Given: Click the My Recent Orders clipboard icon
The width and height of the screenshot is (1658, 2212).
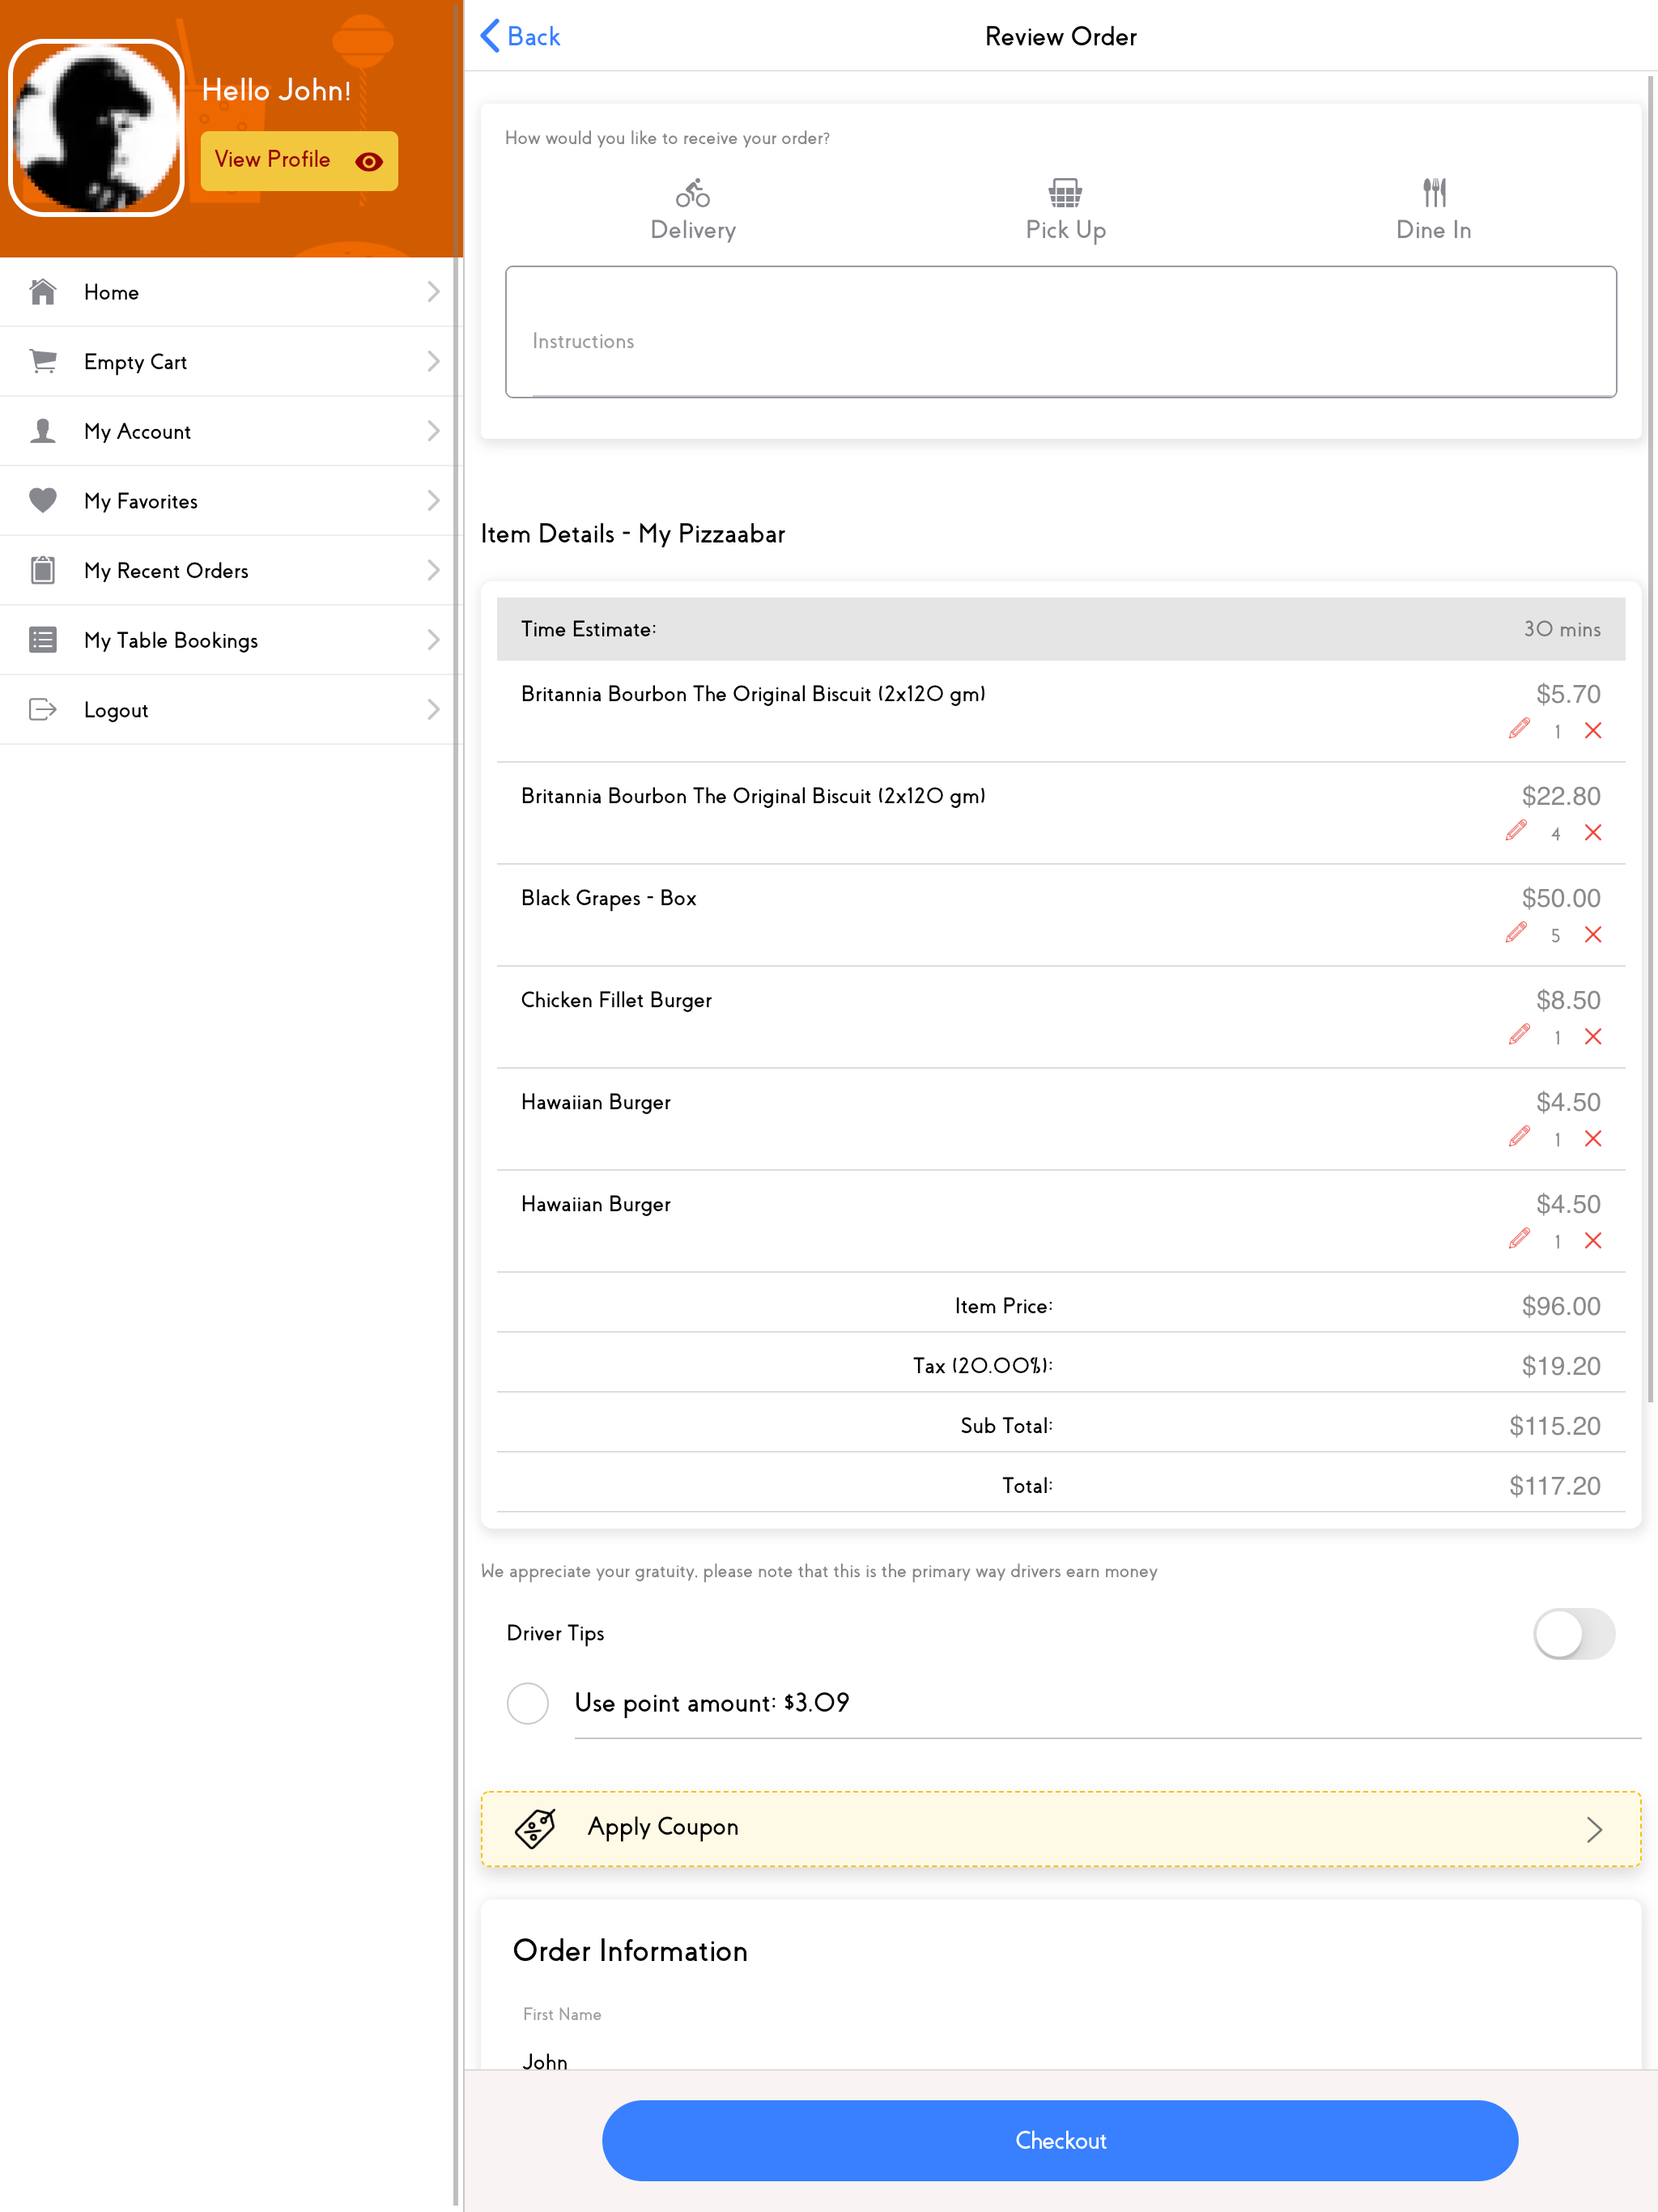Looking at the screenshot, I should click(43, 570).
